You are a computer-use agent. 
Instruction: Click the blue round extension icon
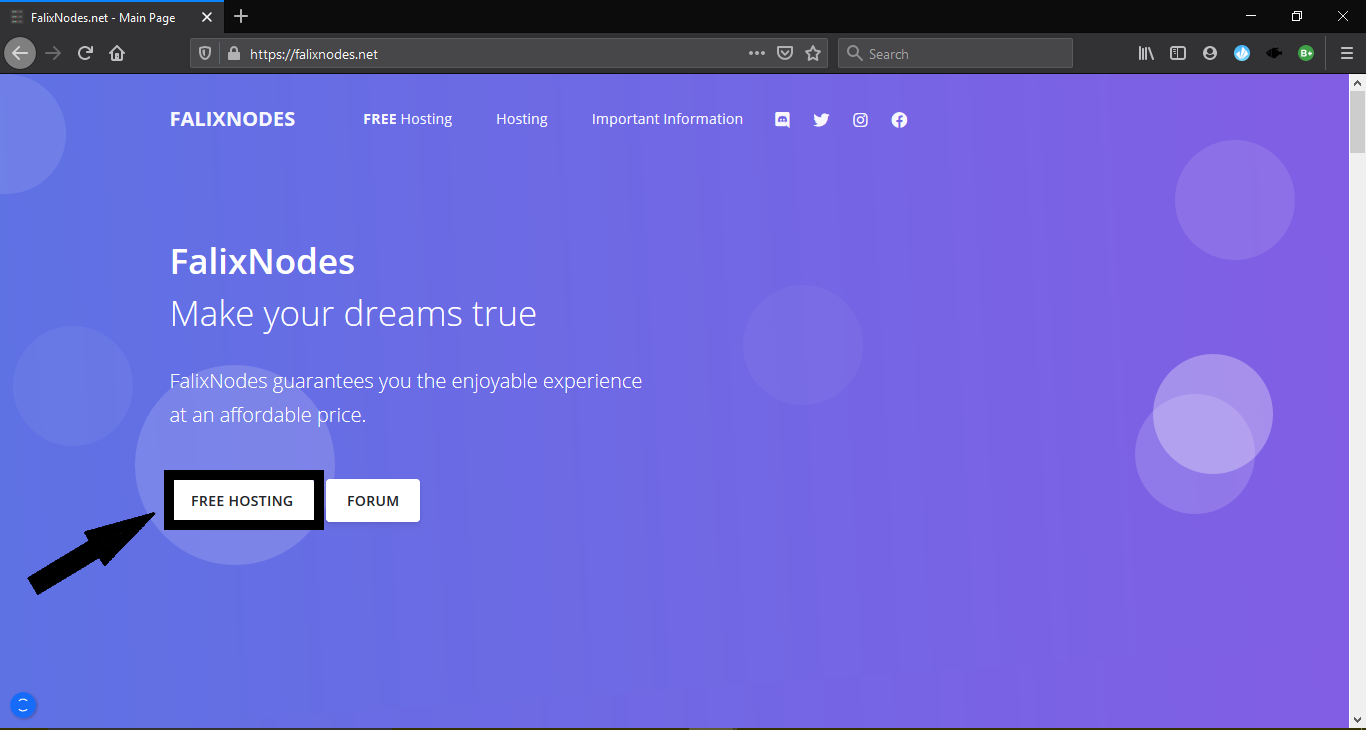[x=1242, y=54]
